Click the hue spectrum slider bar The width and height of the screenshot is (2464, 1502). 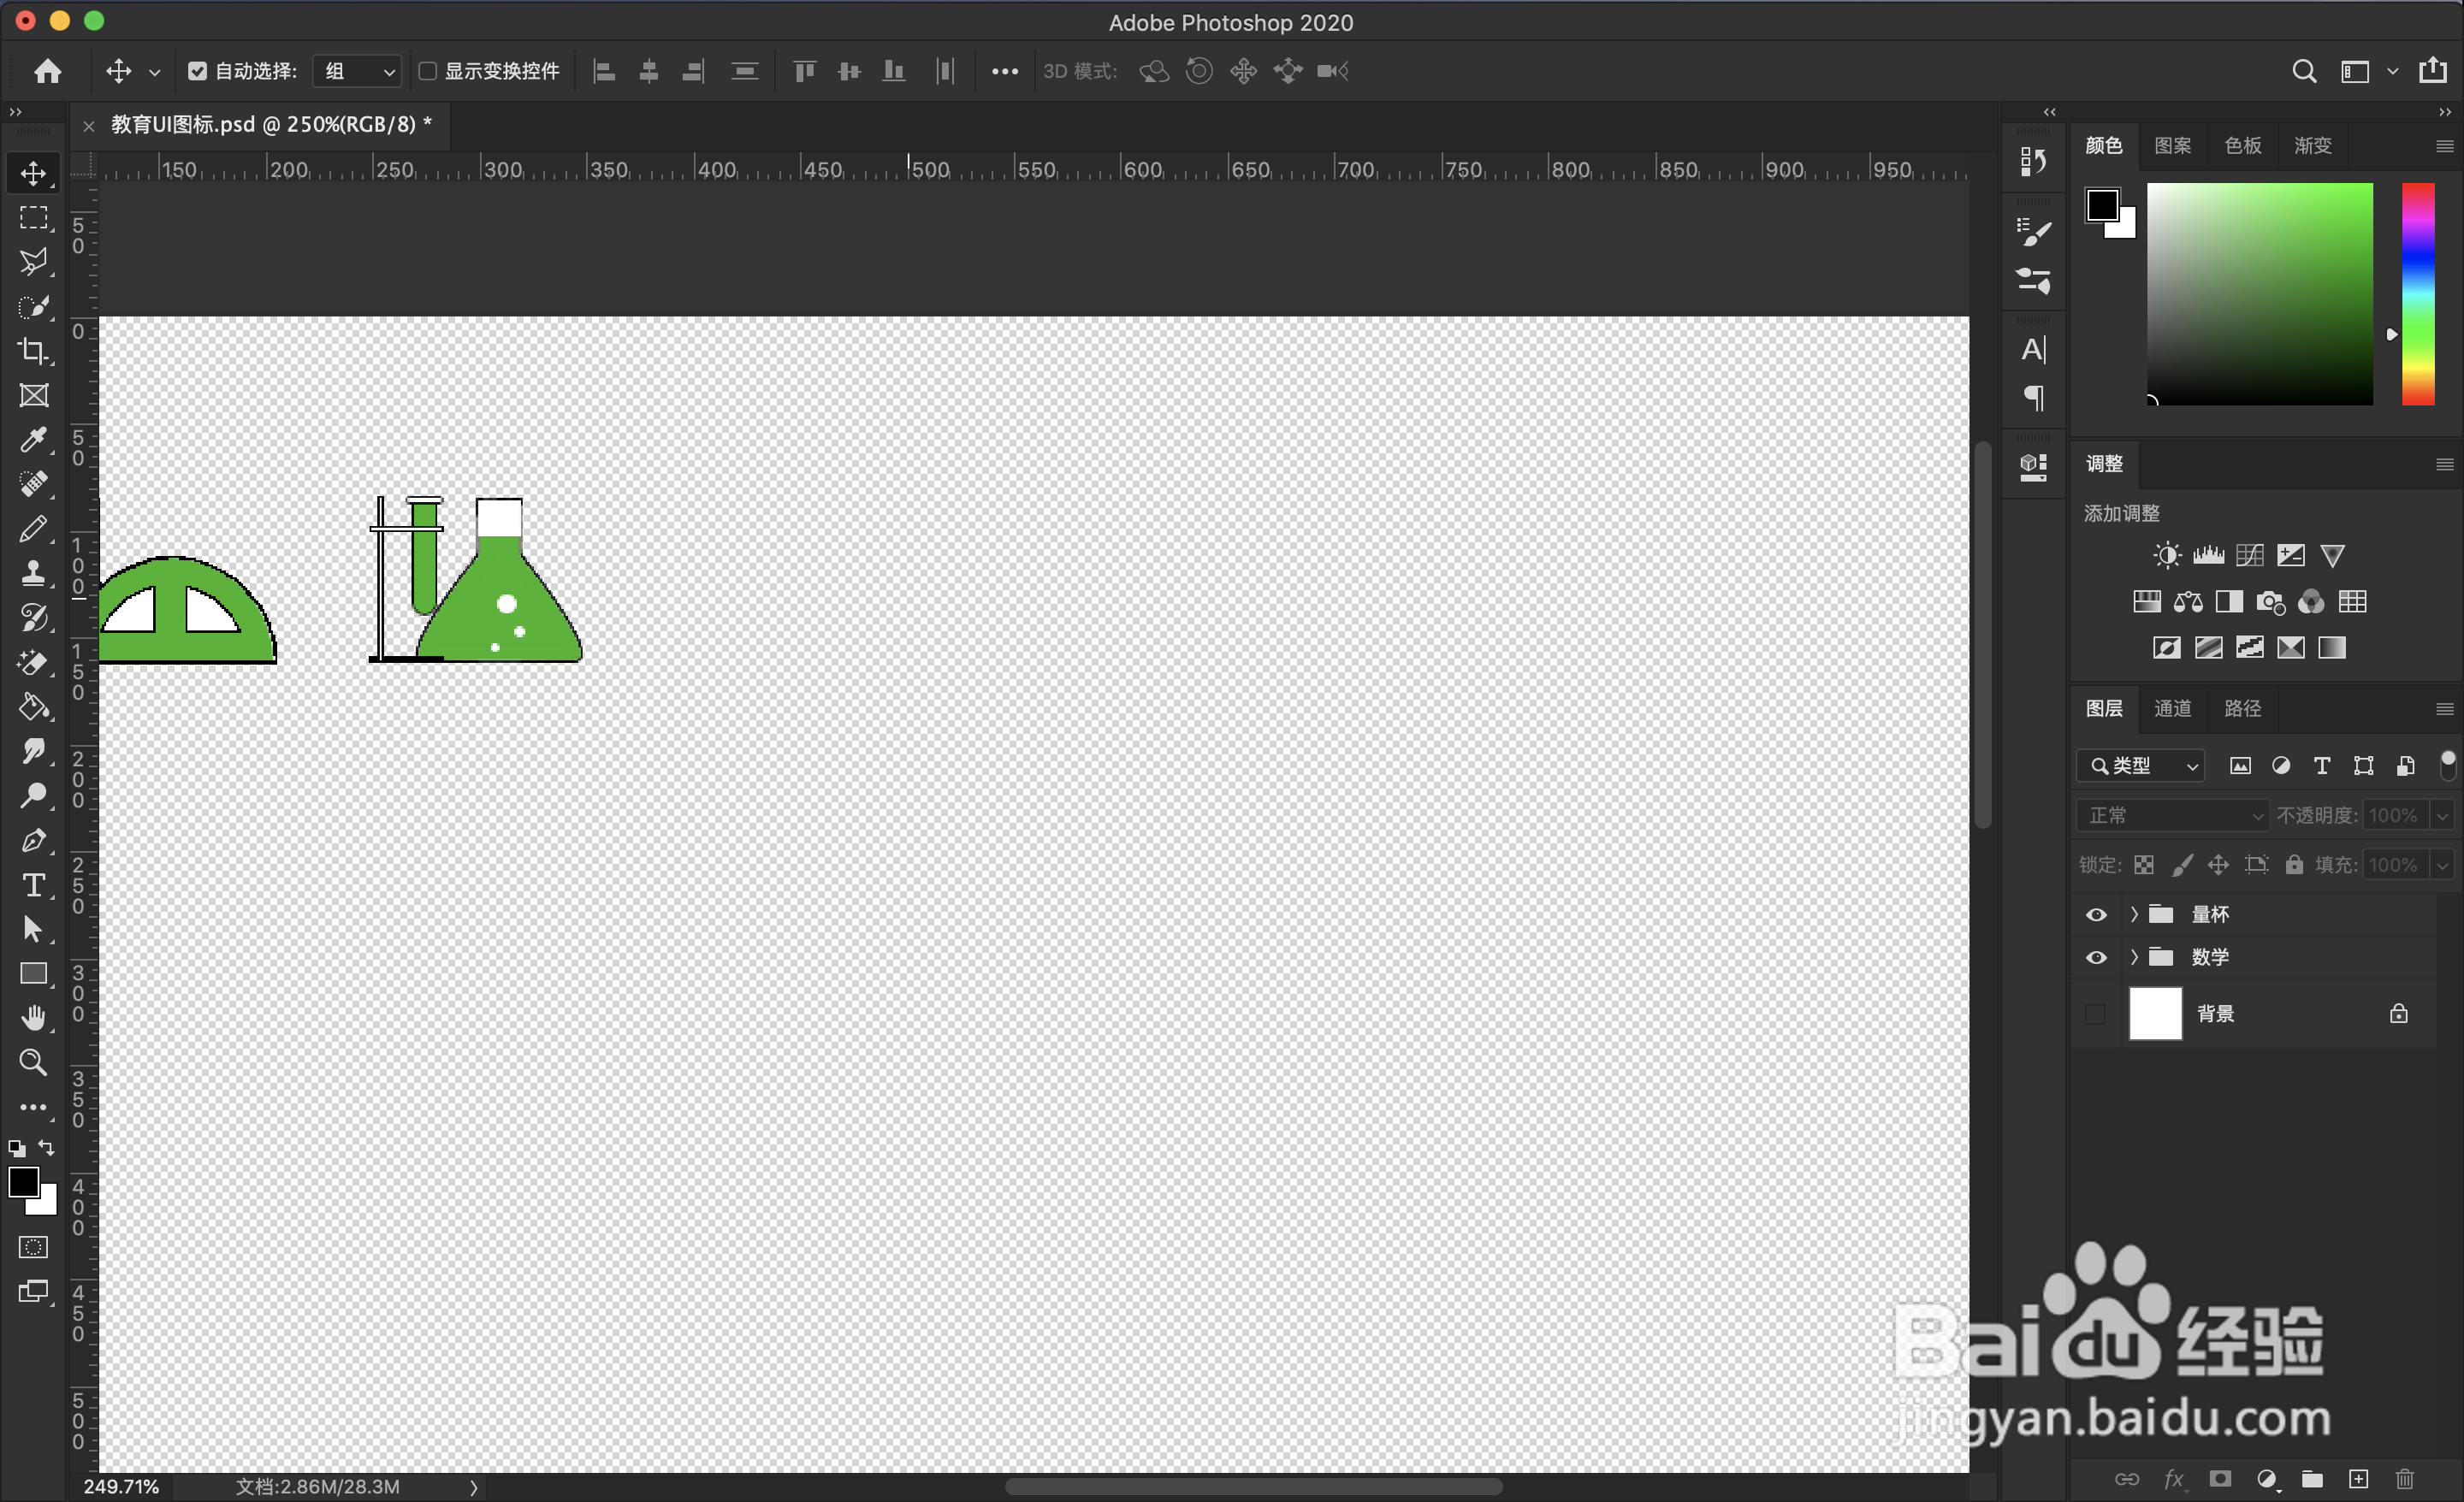tap(2418, 294)
